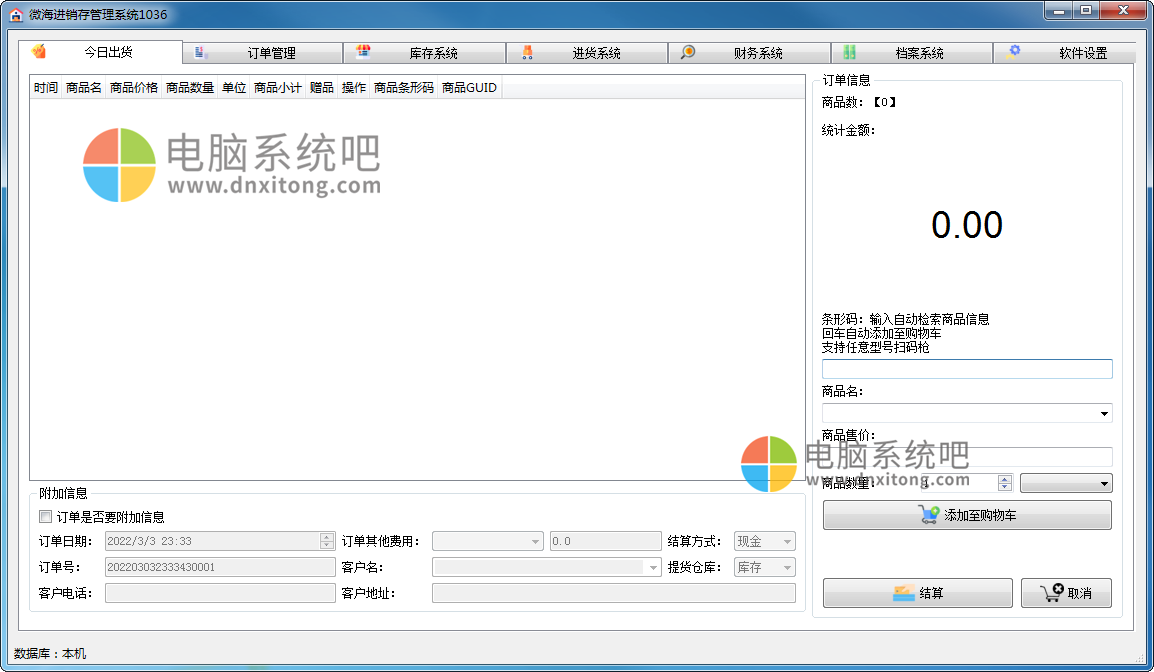Click the barcode 条形码 input field

[966, 369]
